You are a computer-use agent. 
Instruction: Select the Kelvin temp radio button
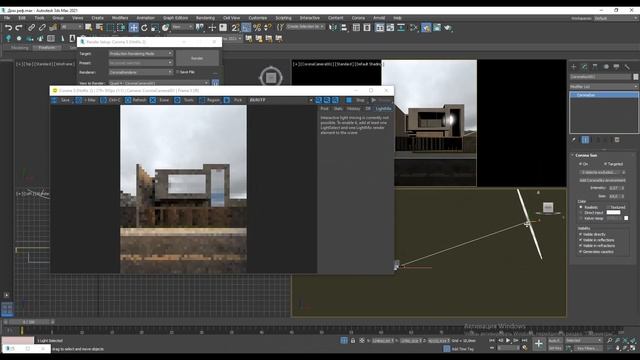point(581,218)
